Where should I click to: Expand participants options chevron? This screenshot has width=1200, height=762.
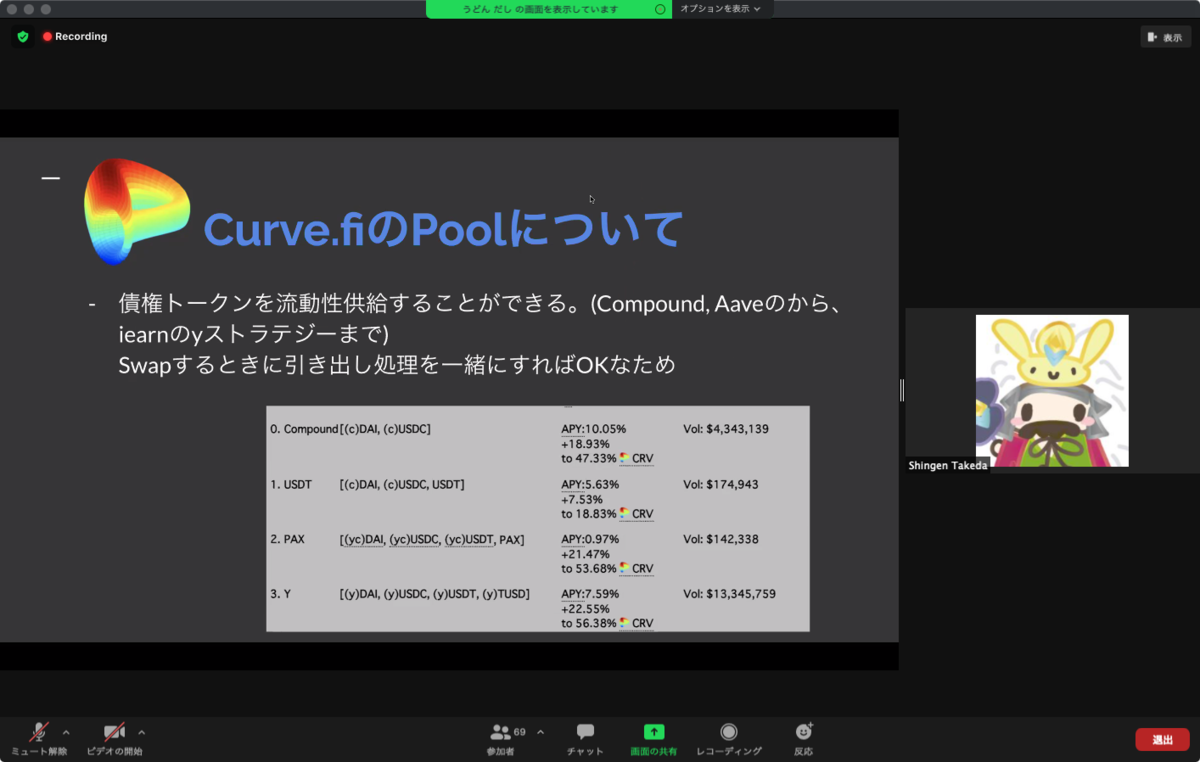click(x=541, y=732)
